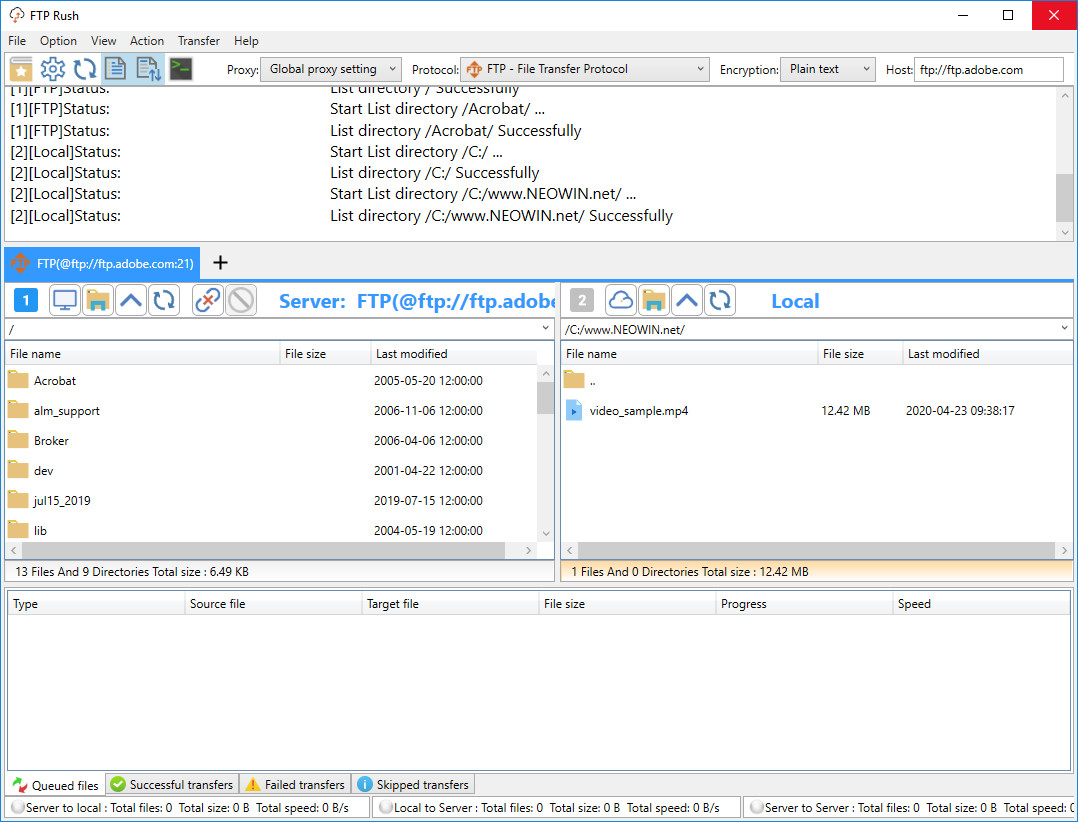This screenshot has width=1078, height=822.
Task: Open the Protocol dropdown list
Action: (x=586, y=69)
